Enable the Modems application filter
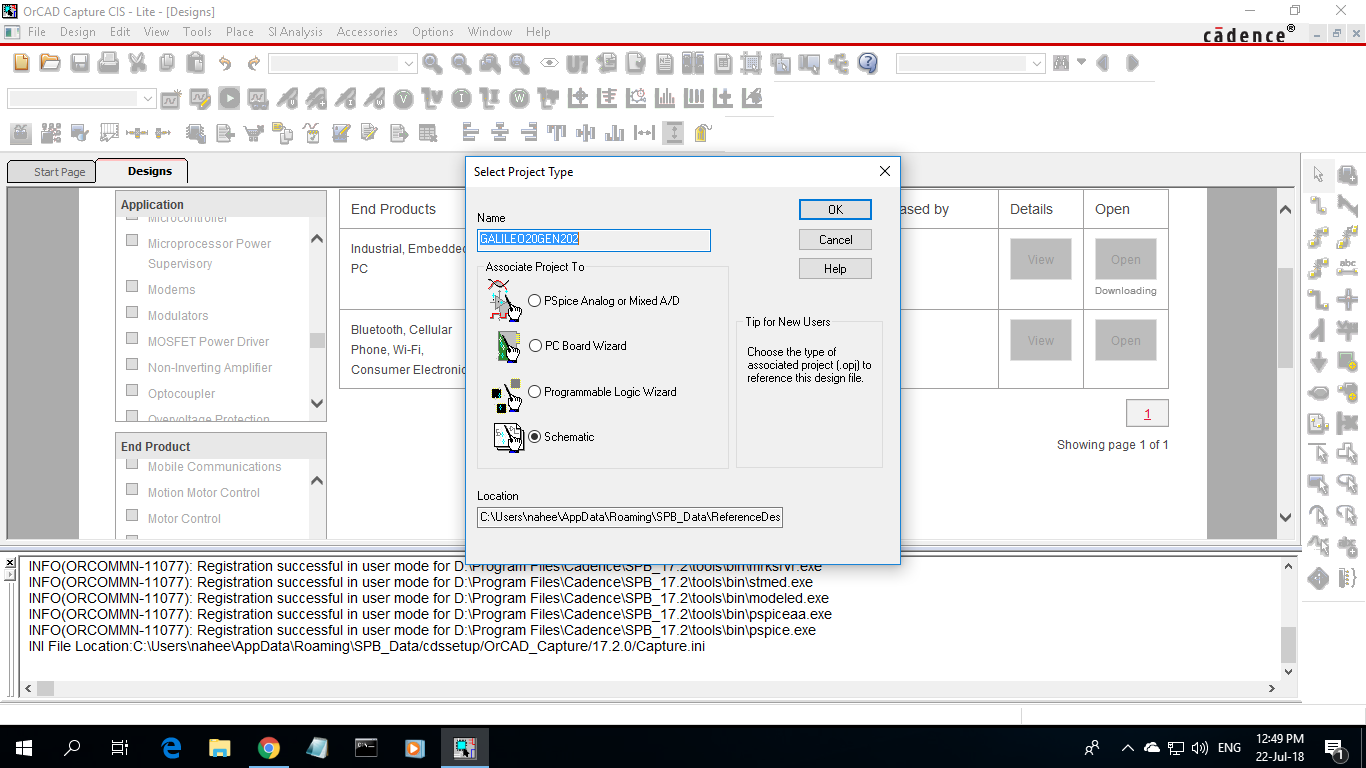This screenshot has height=768, width=1366. click(131, 289)
